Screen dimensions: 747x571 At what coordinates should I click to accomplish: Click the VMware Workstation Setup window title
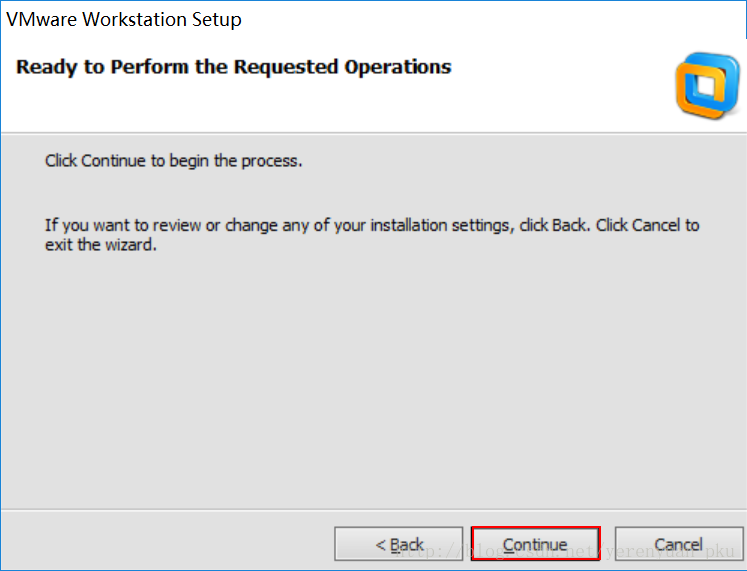[124, 19]
